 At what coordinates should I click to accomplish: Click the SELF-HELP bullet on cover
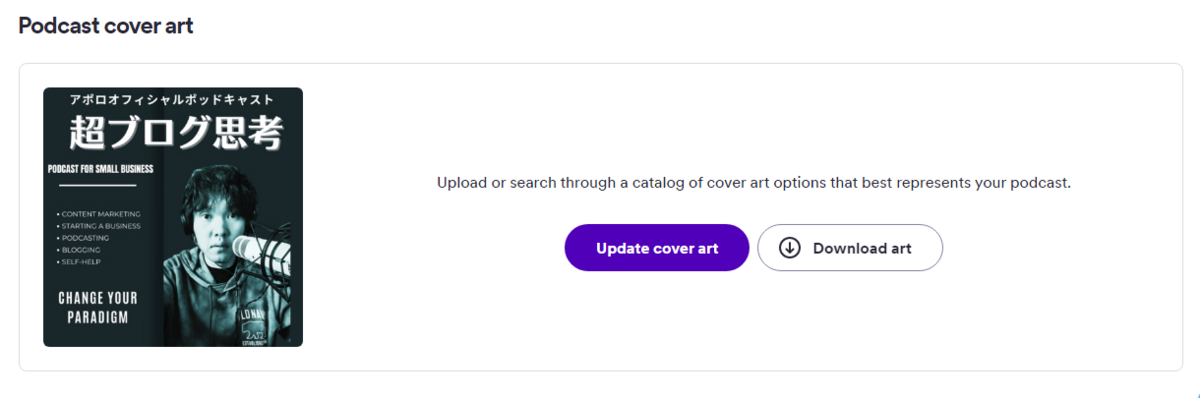pyautogui.click(x=79, y=262)
